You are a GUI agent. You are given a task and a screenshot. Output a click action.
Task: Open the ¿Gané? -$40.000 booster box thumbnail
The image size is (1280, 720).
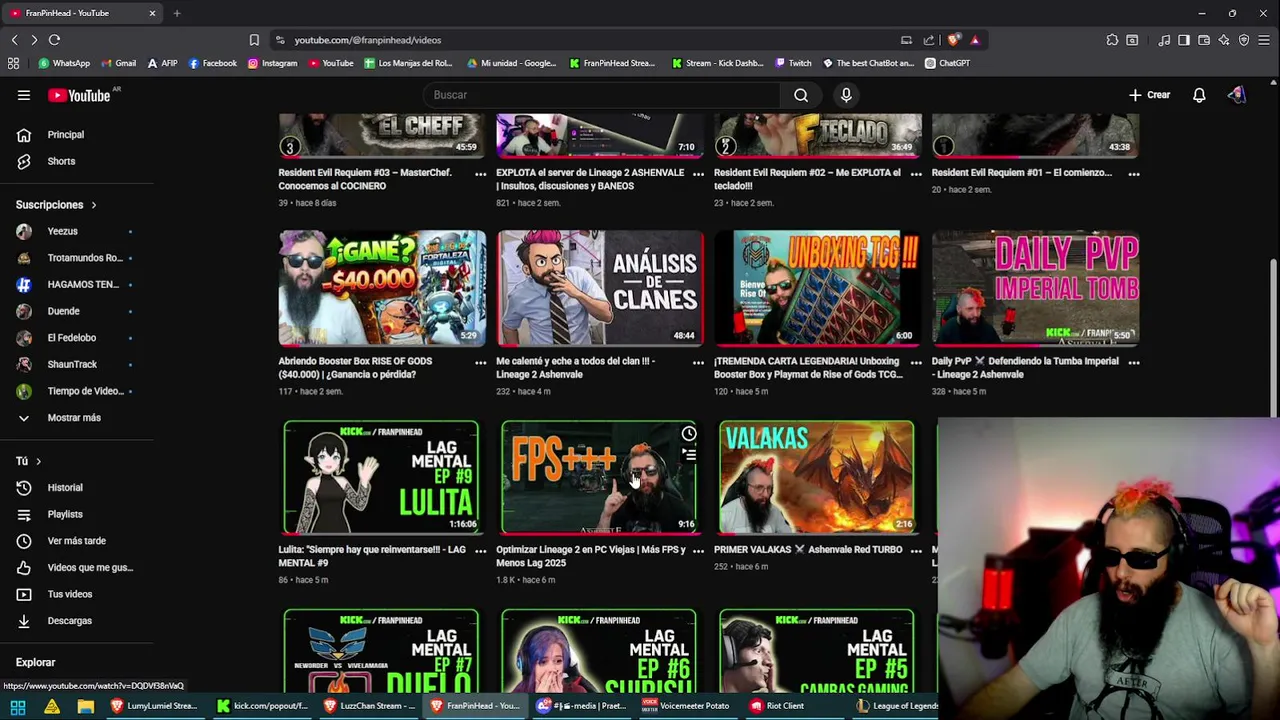coord(382,288)
